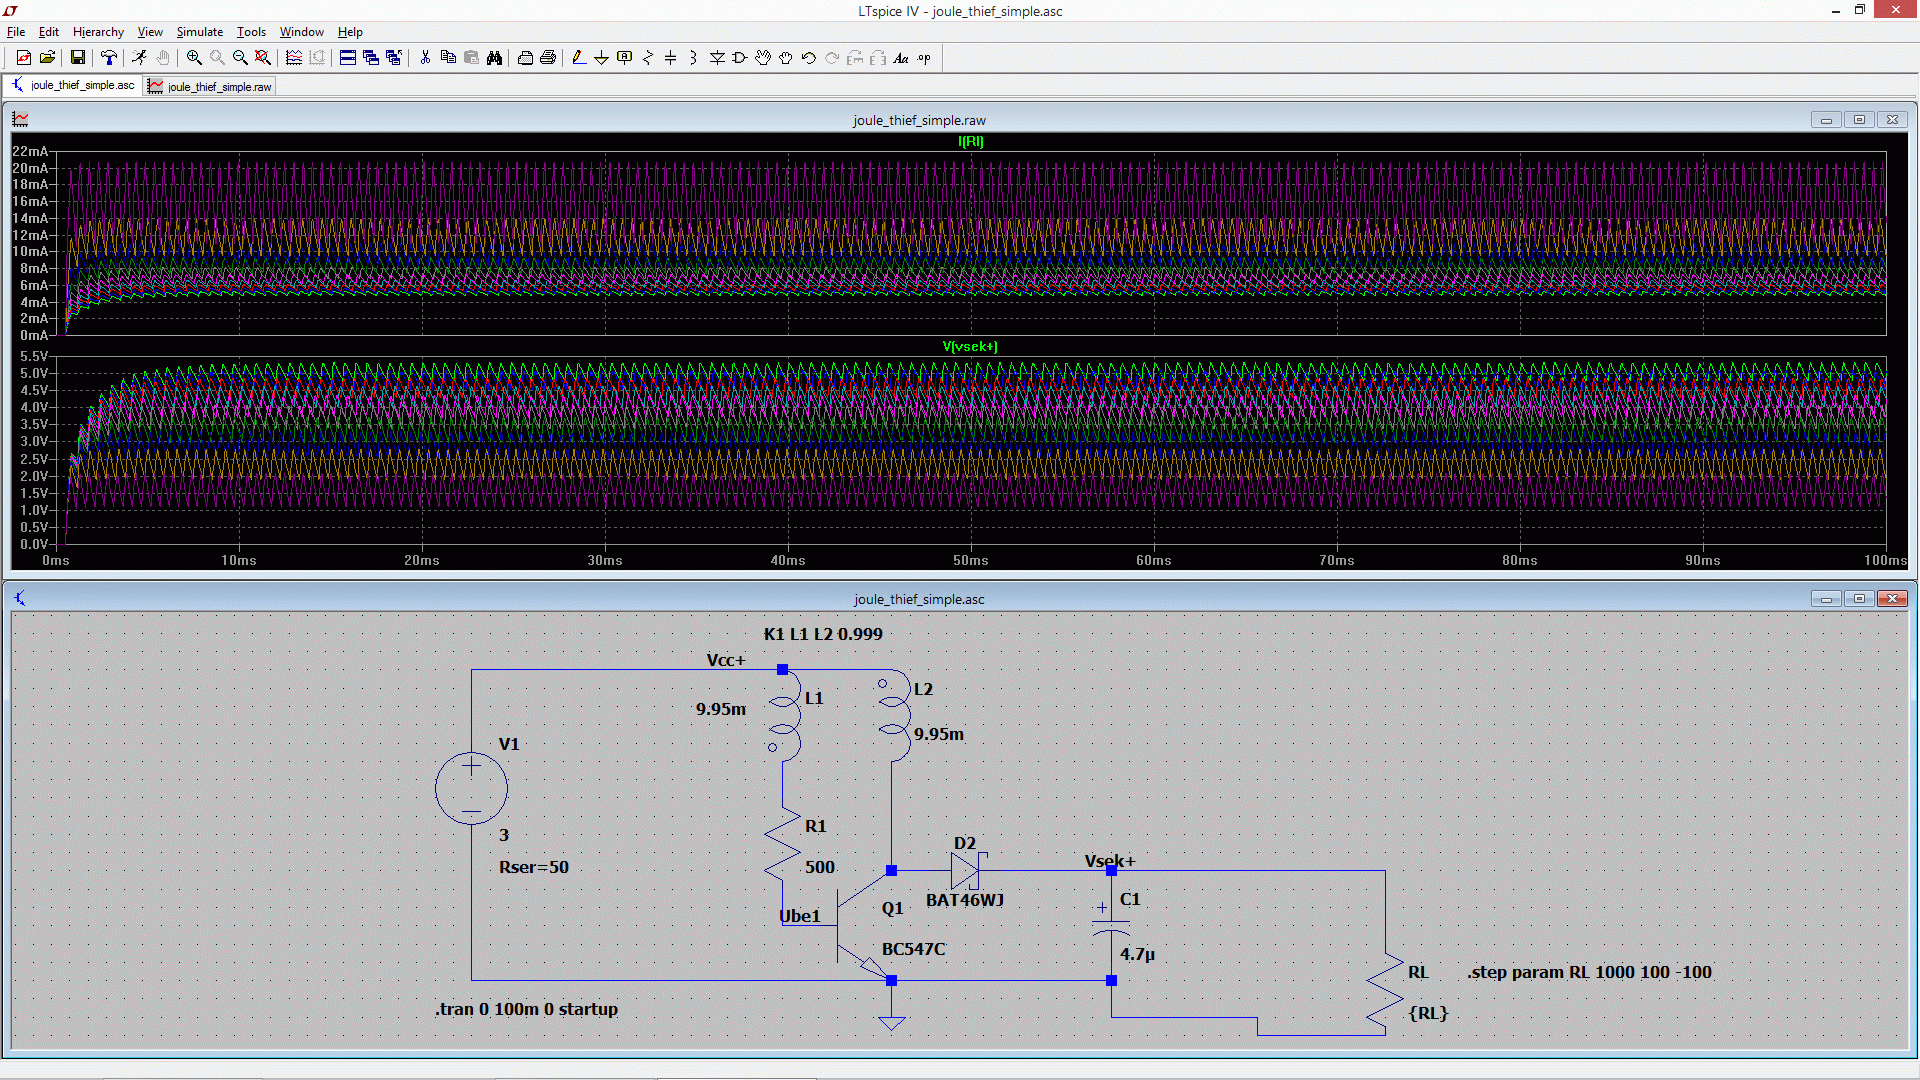Place a Ground symbol from toolbar
The image size is (1920, 1080).
point(601,58)
